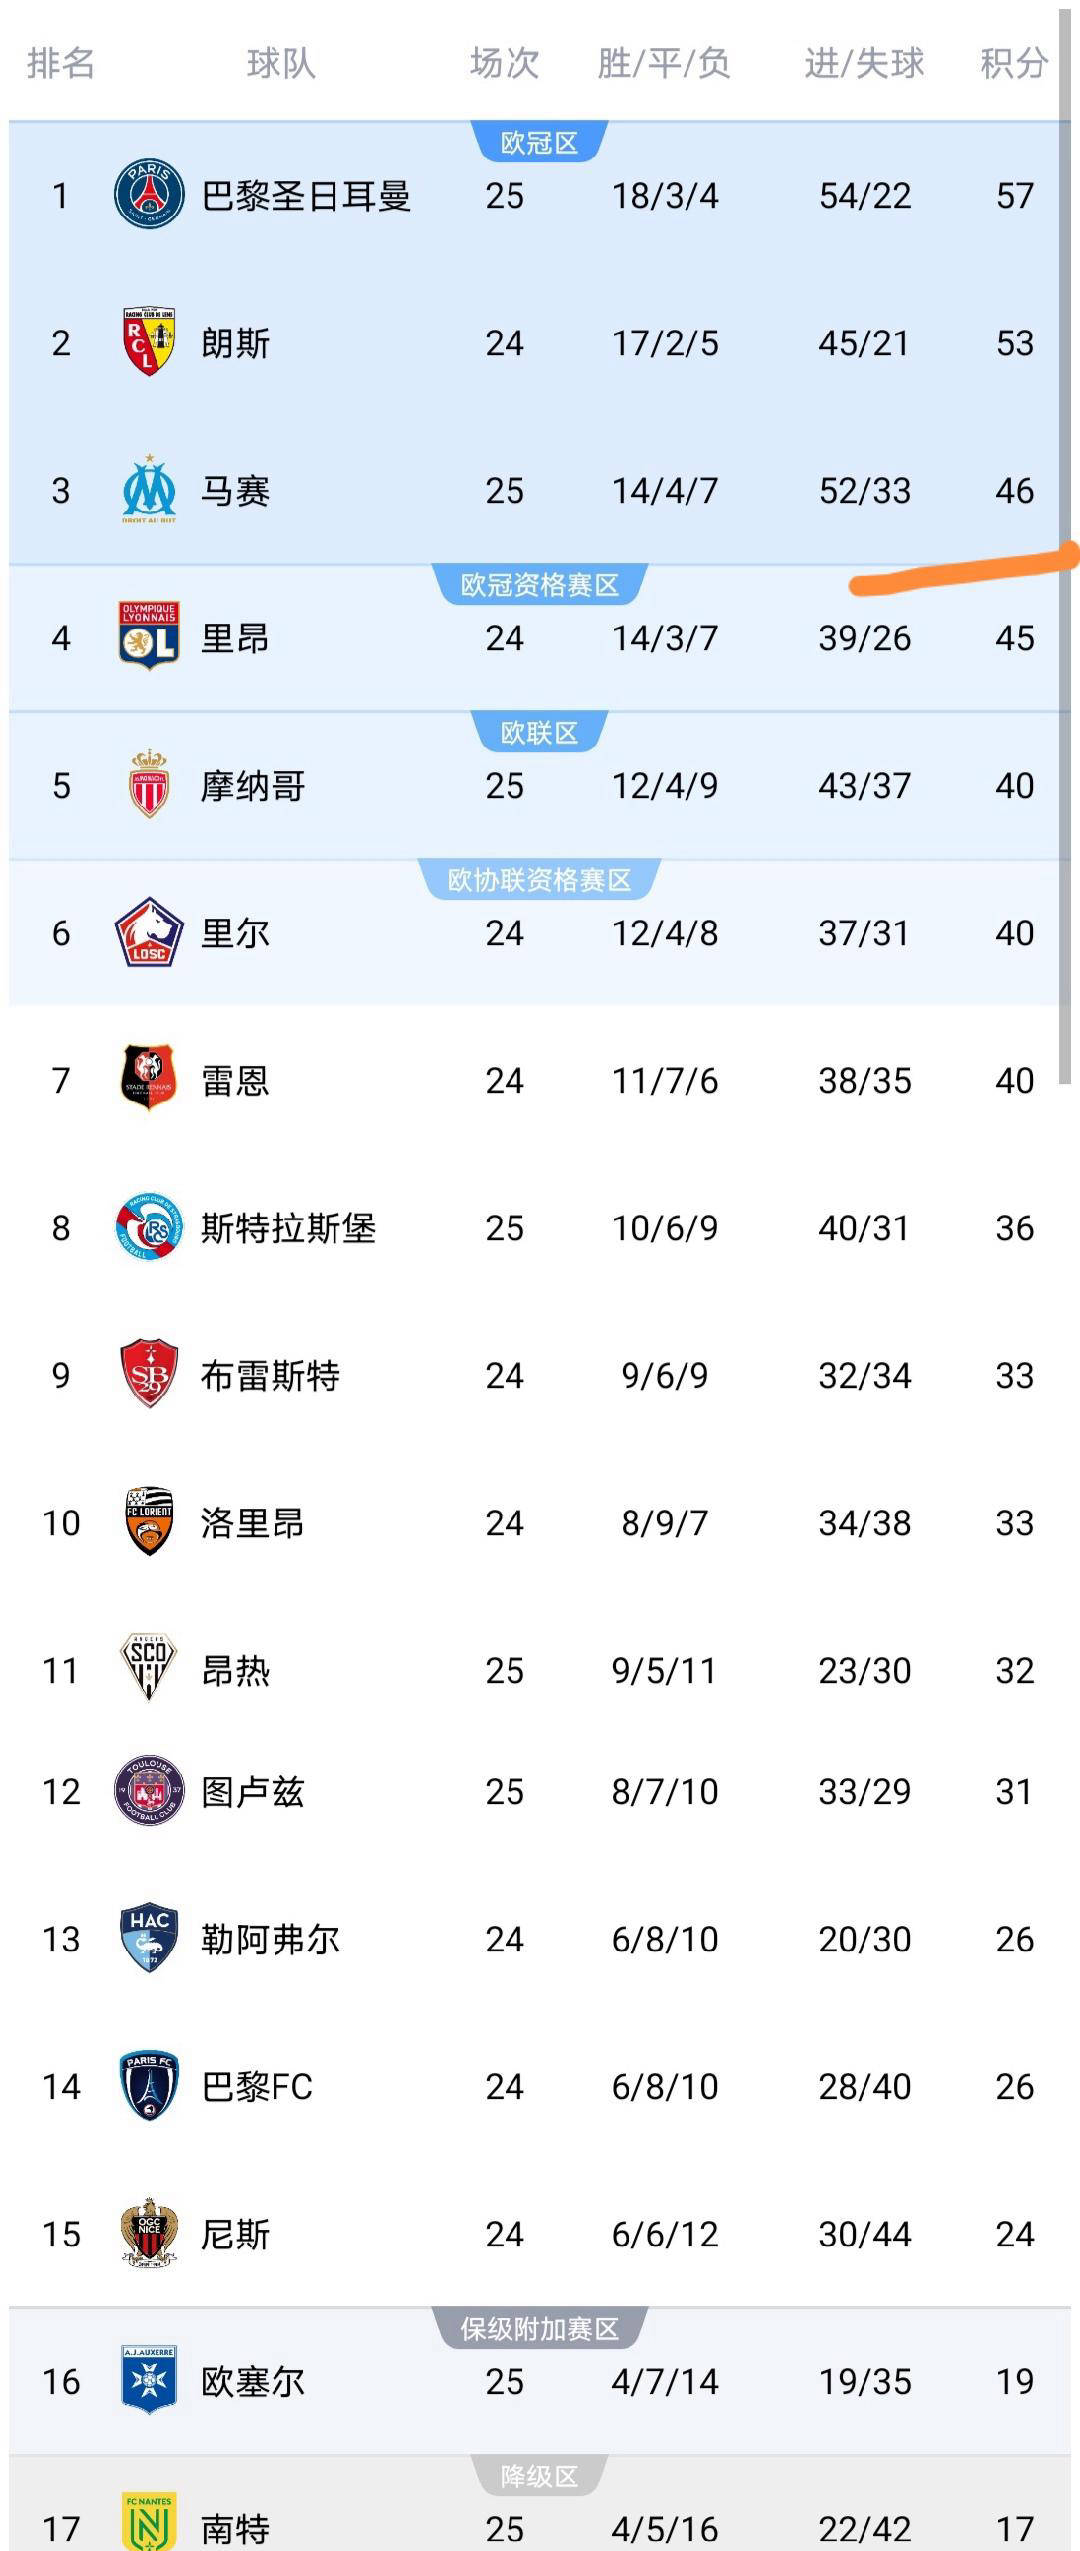This screenshot has height=2551, width=1080.
Task: Tap the 积分 column header
Action: (1013, 63)
